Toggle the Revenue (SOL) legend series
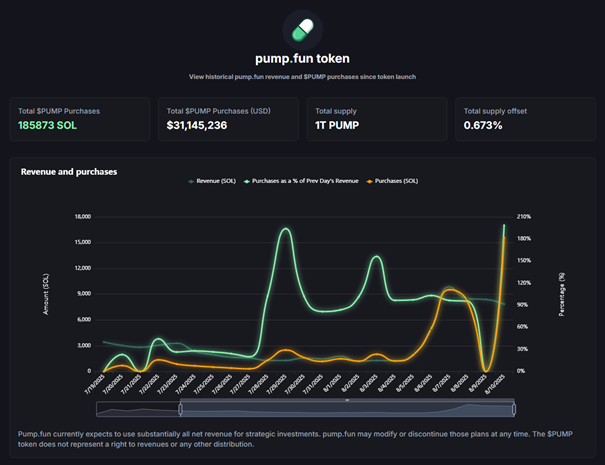Image resolution: width=605 pixels, height=465 pixels. pyautogui.click(x=212, y=181)
